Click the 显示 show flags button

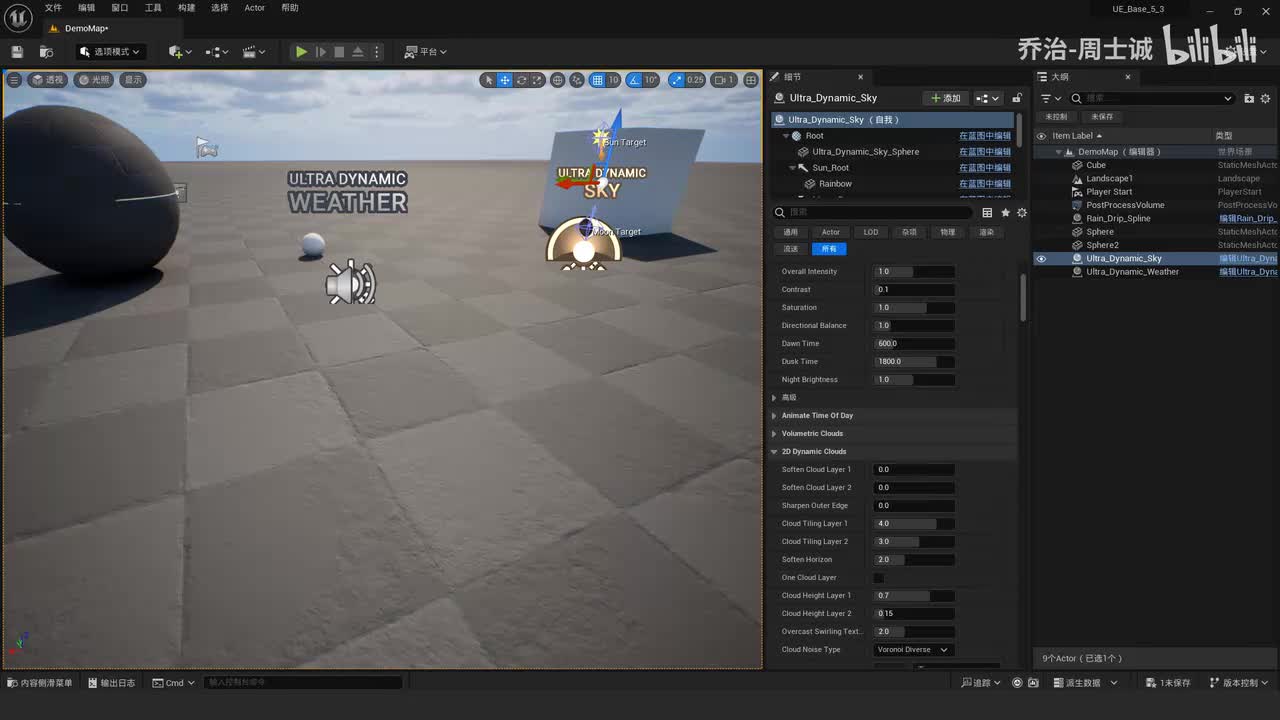[133, 80]
